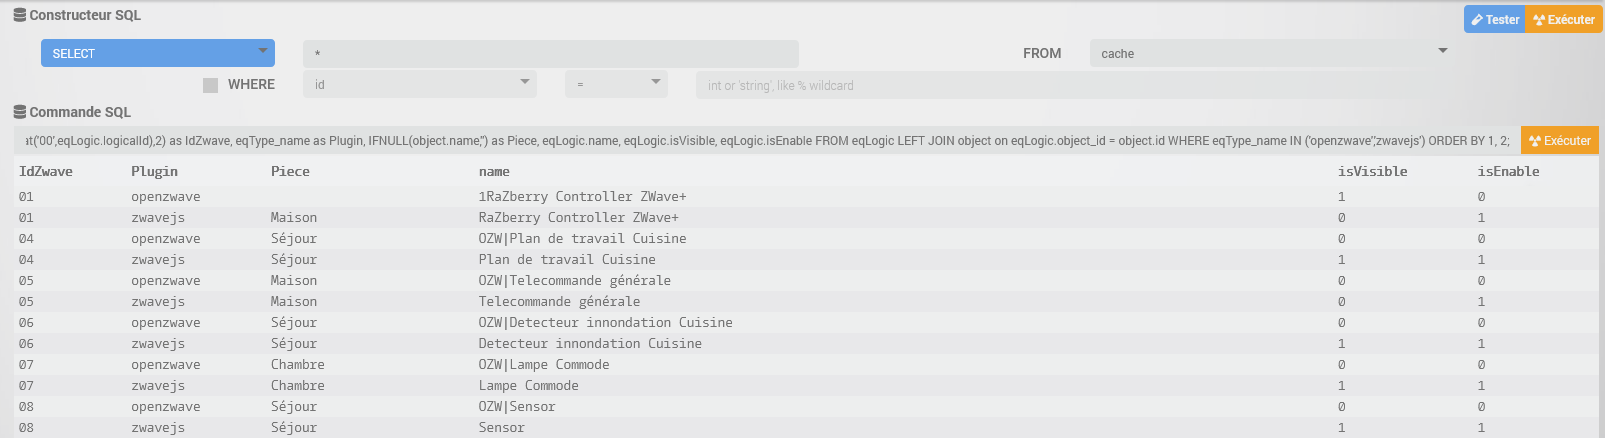Viewport: 1605px width, 438px height.
Task: Open the WHERE column dropdown showing id
Action: point(420,85)
